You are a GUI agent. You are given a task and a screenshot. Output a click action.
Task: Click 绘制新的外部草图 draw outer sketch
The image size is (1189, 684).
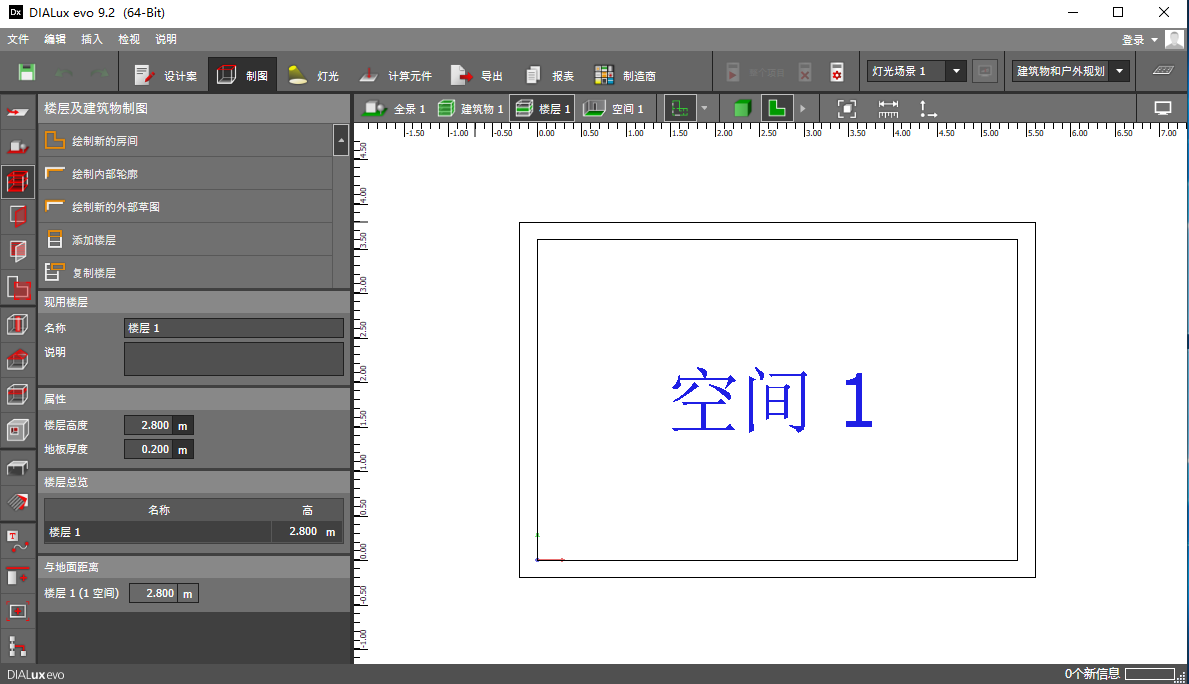coord(186,207)
